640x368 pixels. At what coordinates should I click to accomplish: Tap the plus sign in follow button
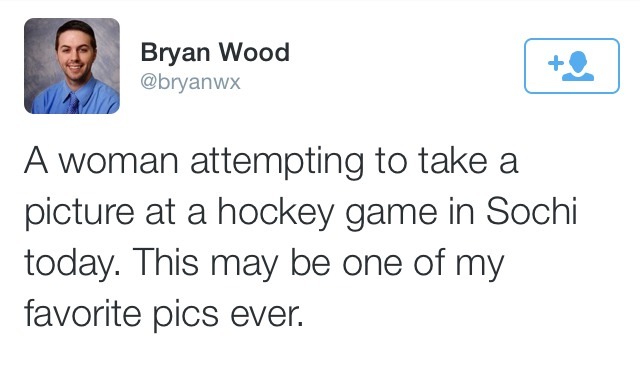(555, 63)
